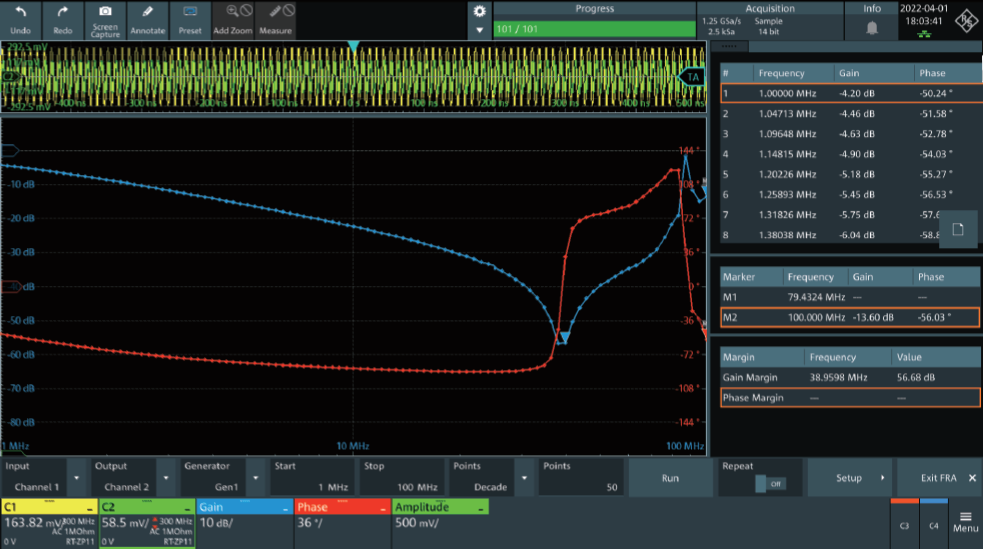Screen dimensions: 983x549
Task: Click the Redo icon
Action: click(x=63, y=19)
